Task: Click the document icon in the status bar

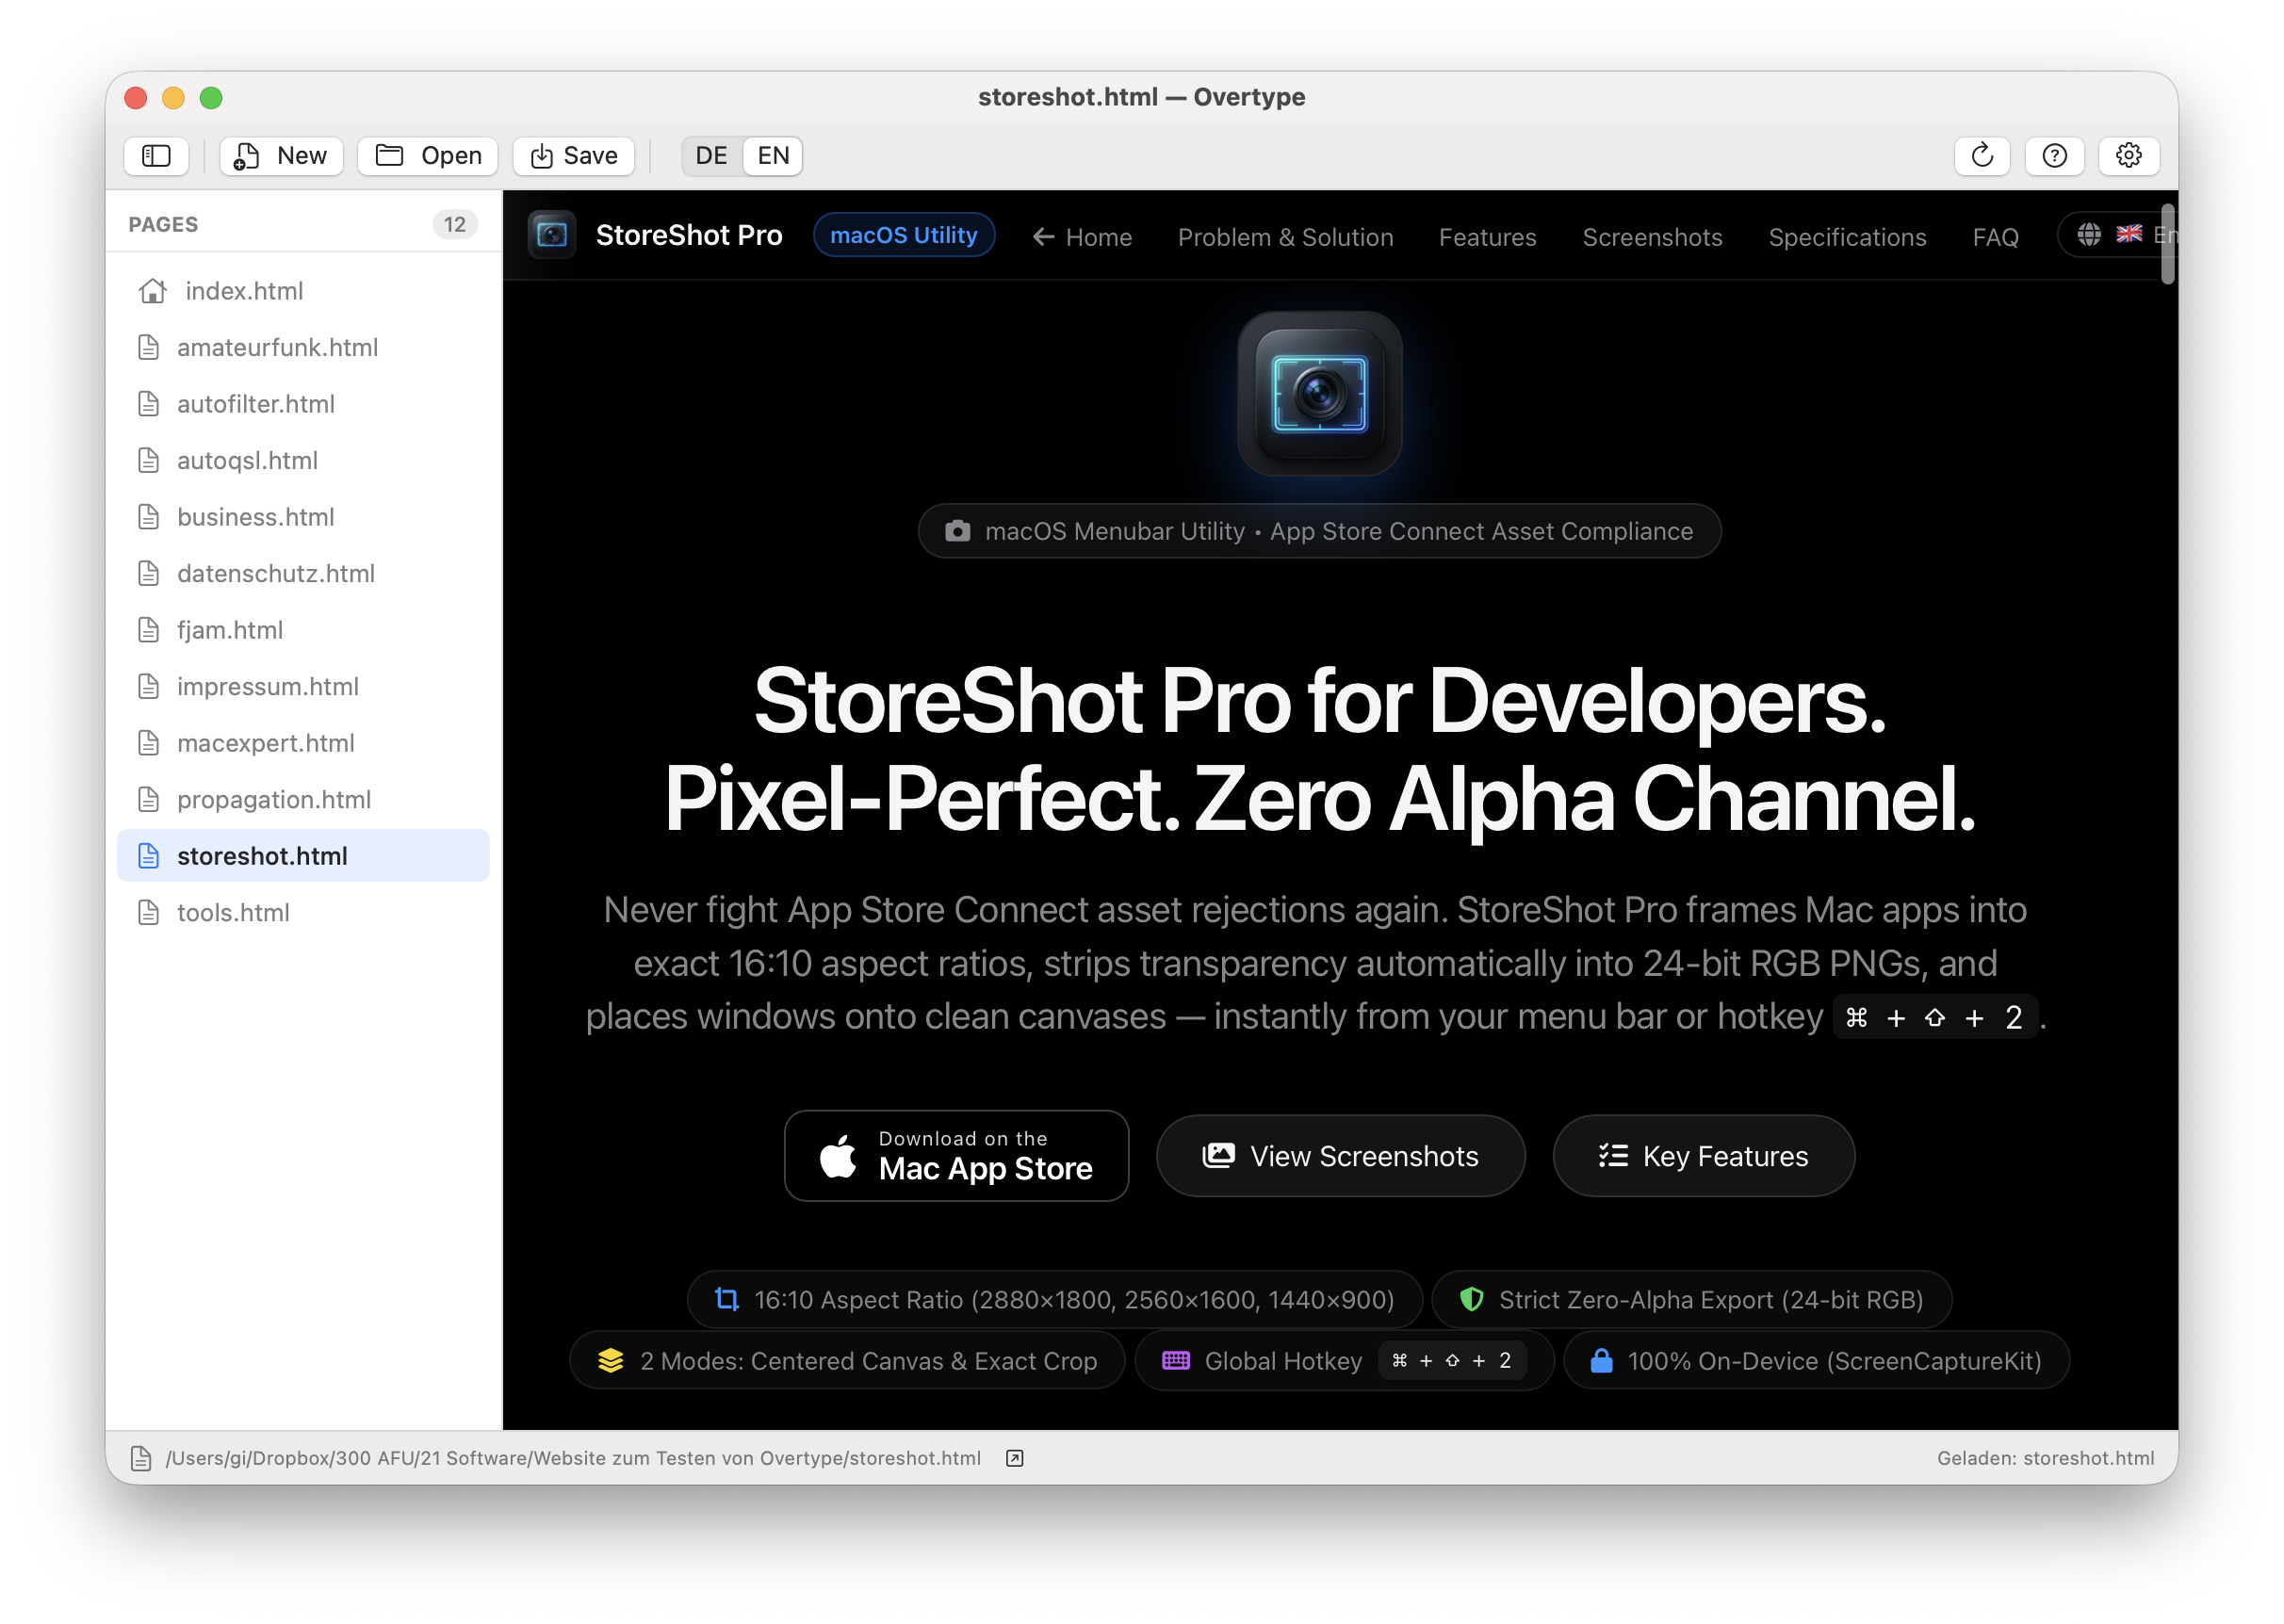Action: pyautogui.click(x=142, y=1458)
